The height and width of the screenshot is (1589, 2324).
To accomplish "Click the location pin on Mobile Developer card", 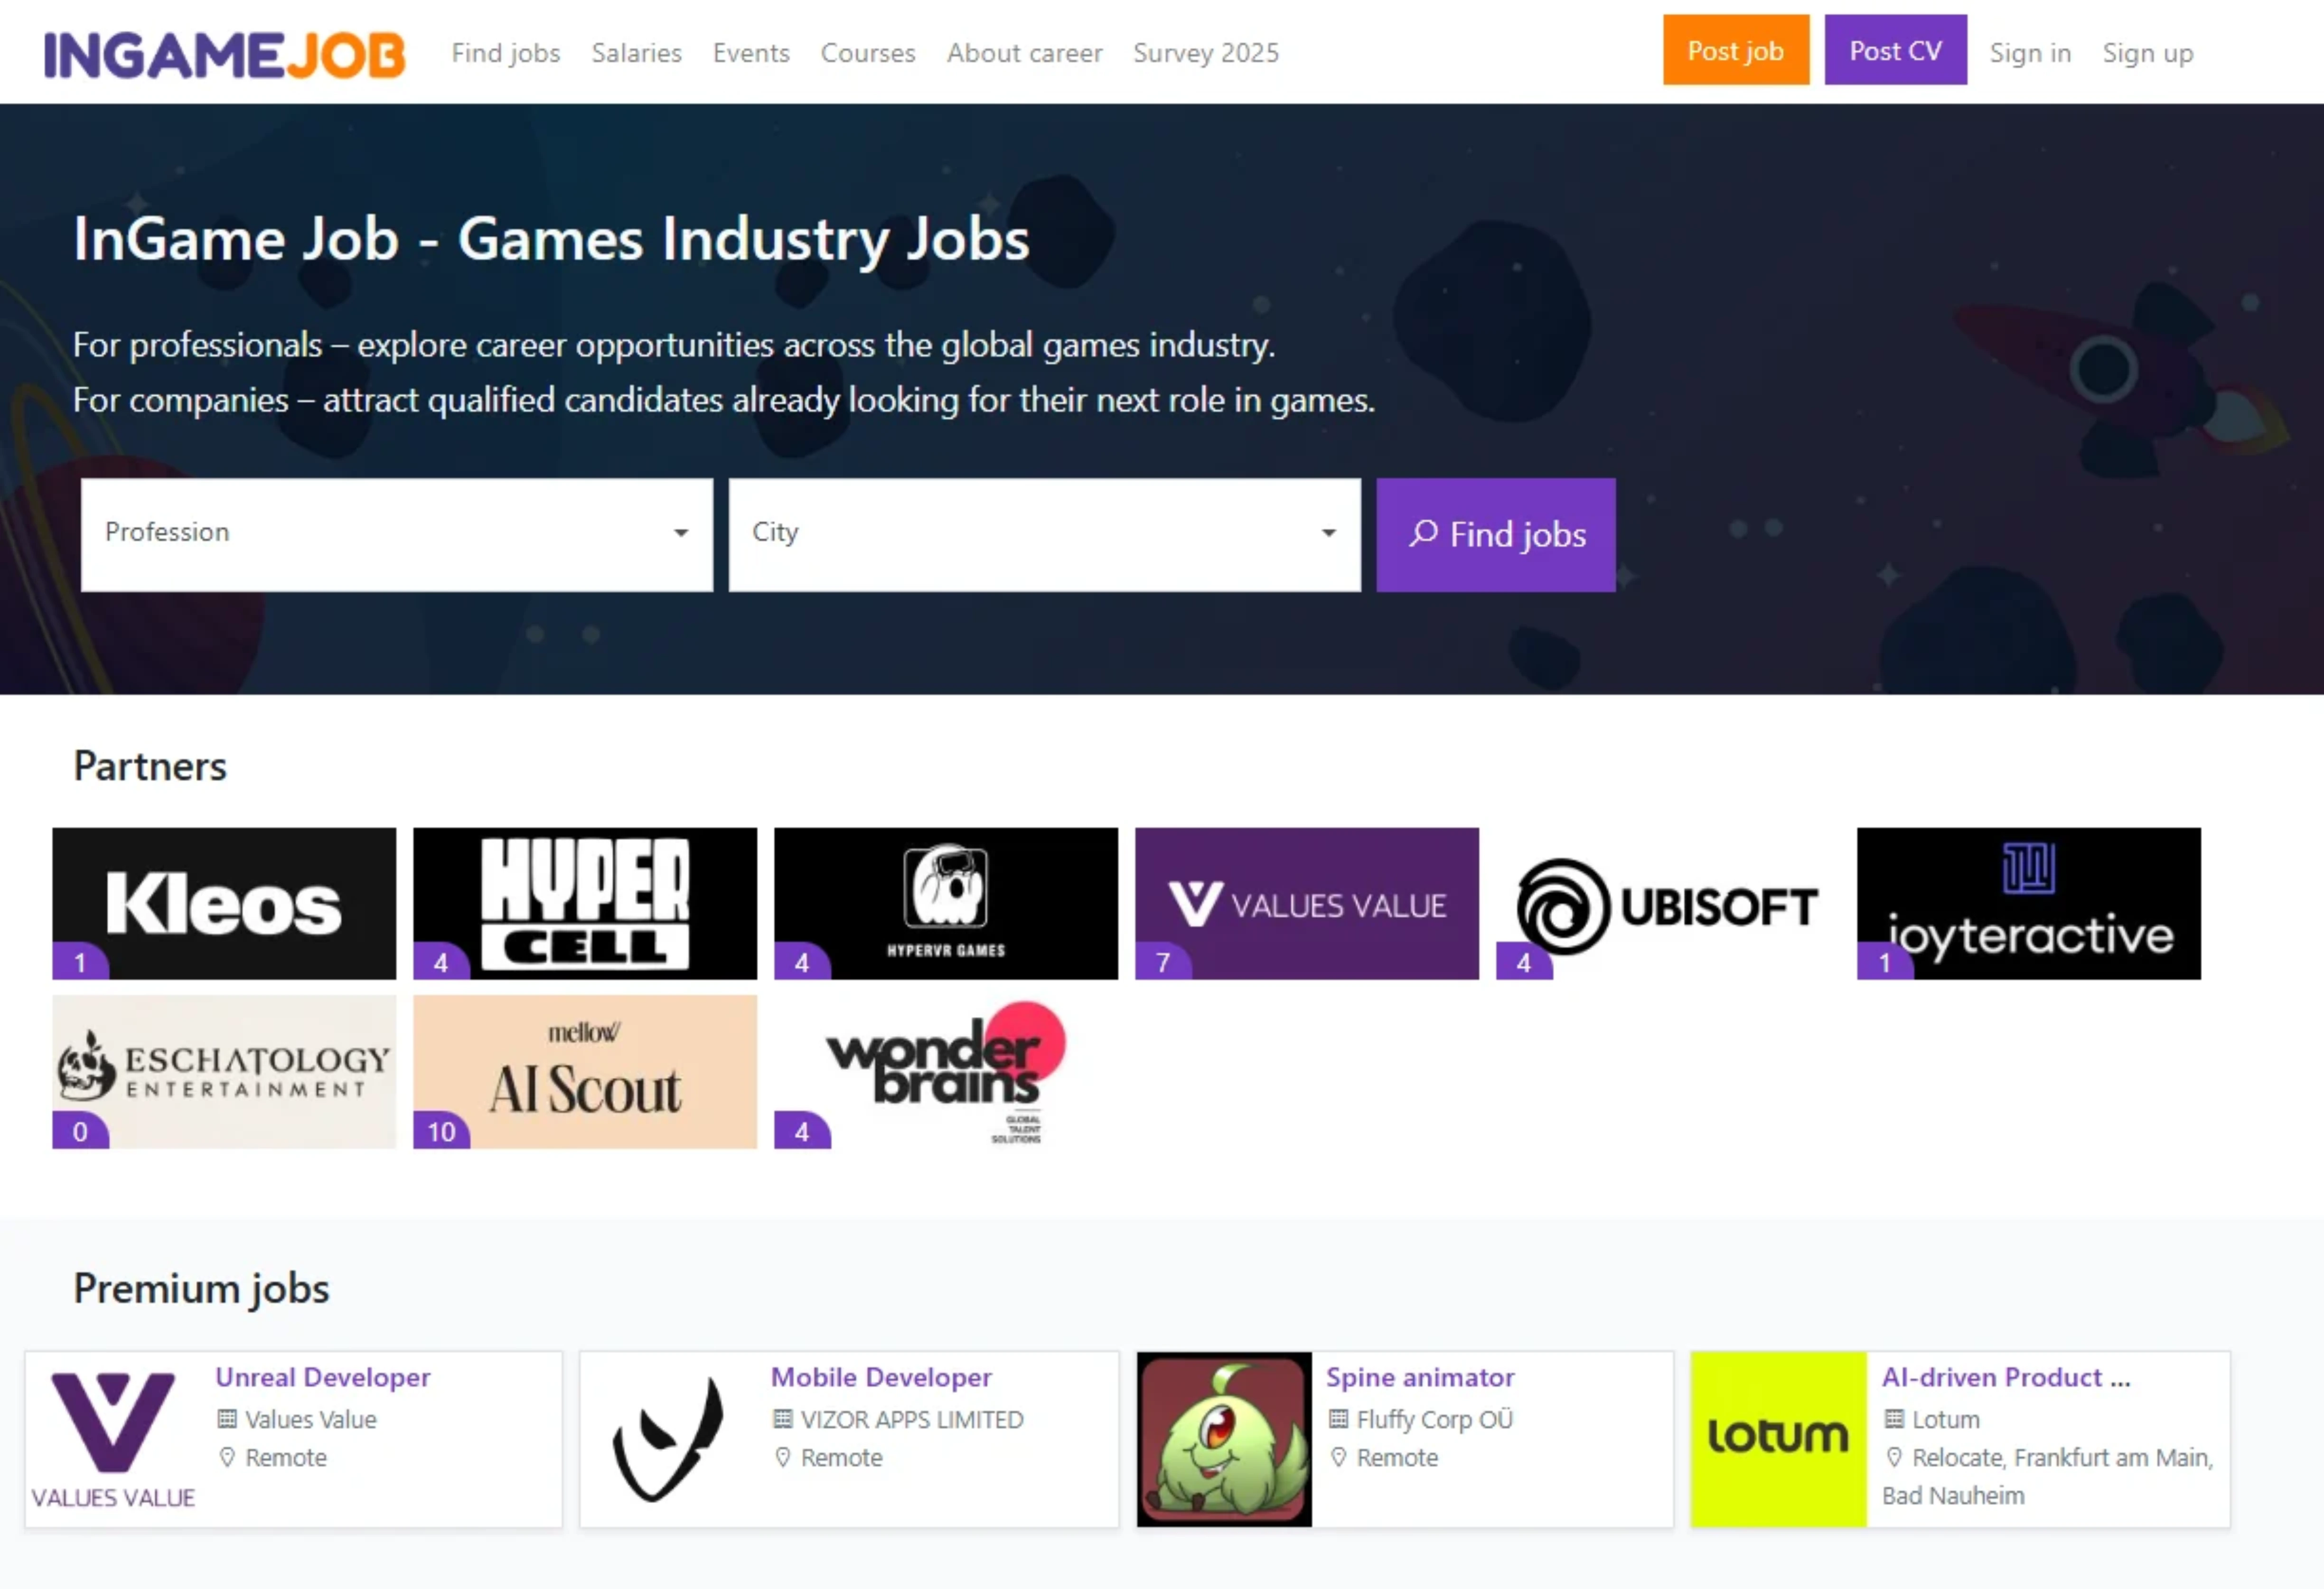I will click(x=783, y=1457).
